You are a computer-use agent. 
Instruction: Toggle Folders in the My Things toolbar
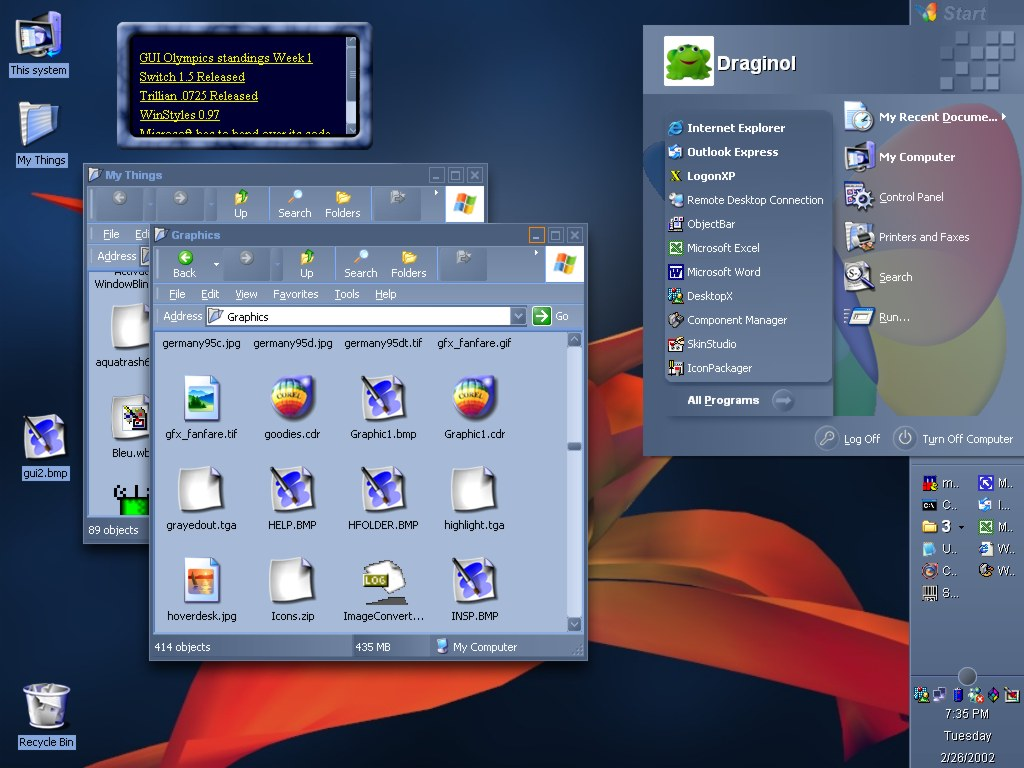tap(342, 204)
